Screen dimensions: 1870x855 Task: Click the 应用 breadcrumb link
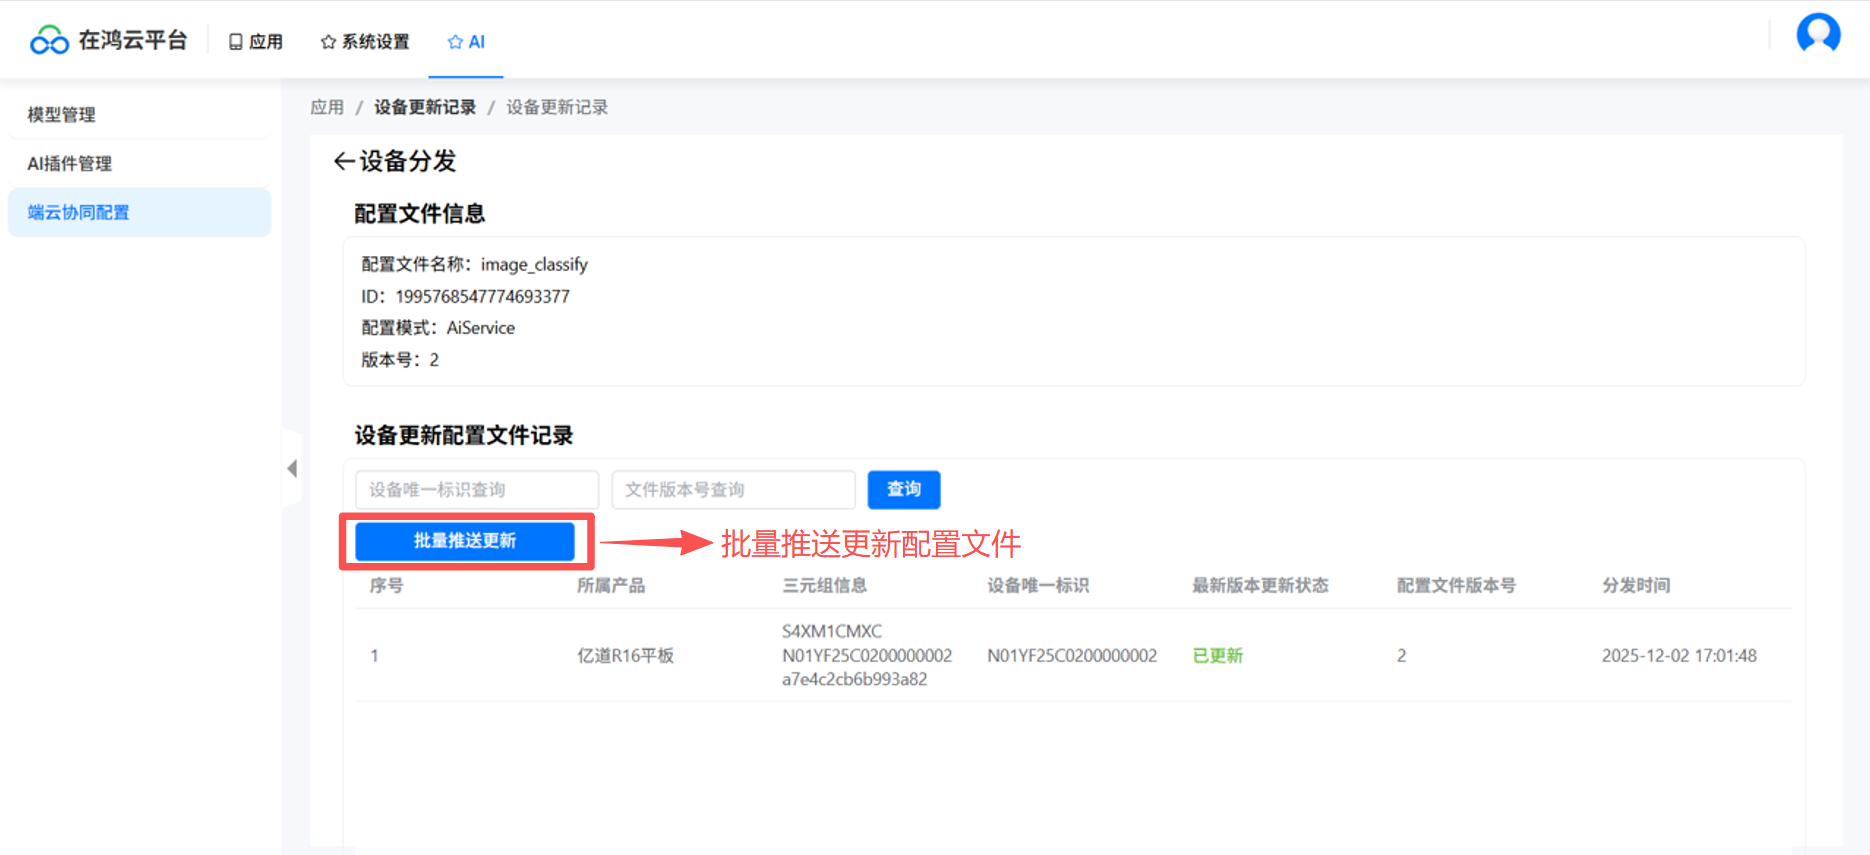coord(326,107)
